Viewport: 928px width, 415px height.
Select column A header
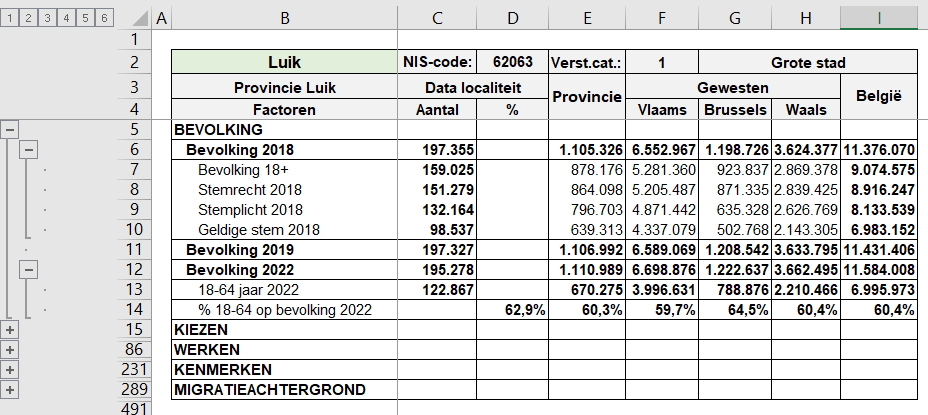(x=160, y=19)
